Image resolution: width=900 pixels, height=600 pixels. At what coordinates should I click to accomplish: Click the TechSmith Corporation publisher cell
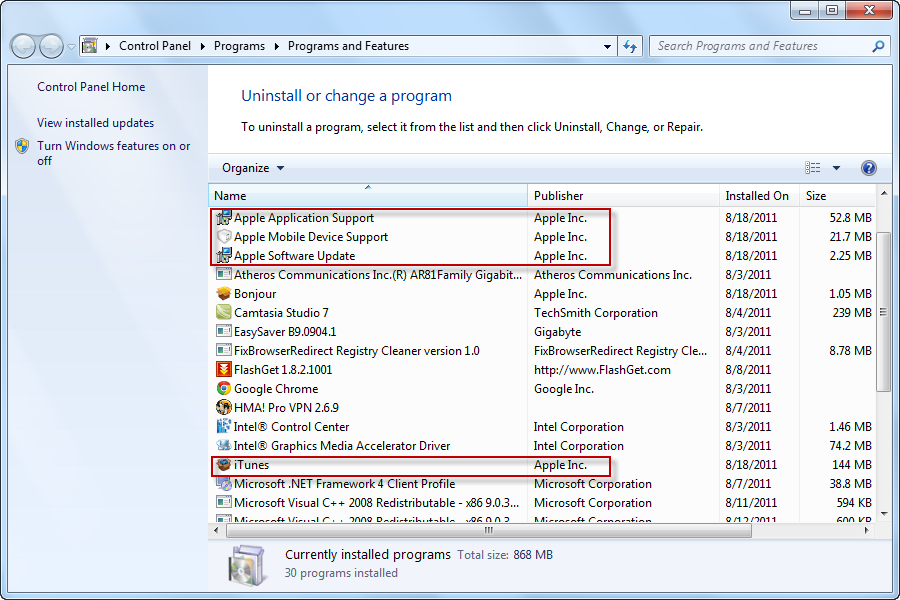click(x=596, y=313)
